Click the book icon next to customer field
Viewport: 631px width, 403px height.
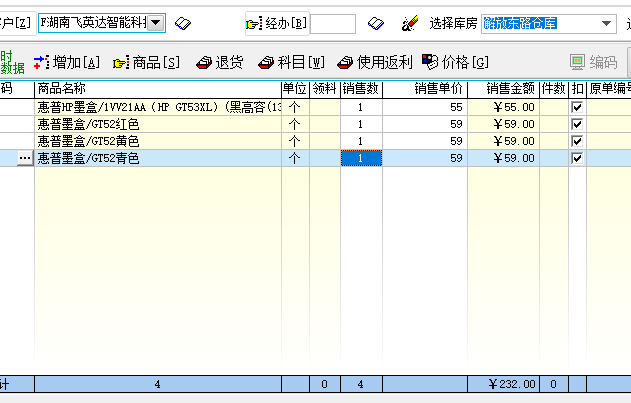click(x=183, y=23)
